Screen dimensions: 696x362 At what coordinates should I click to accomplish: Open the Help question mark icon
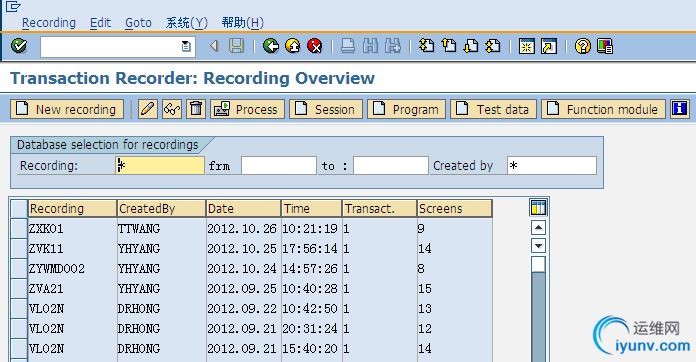pyautogui.click(x=583, y=46)
